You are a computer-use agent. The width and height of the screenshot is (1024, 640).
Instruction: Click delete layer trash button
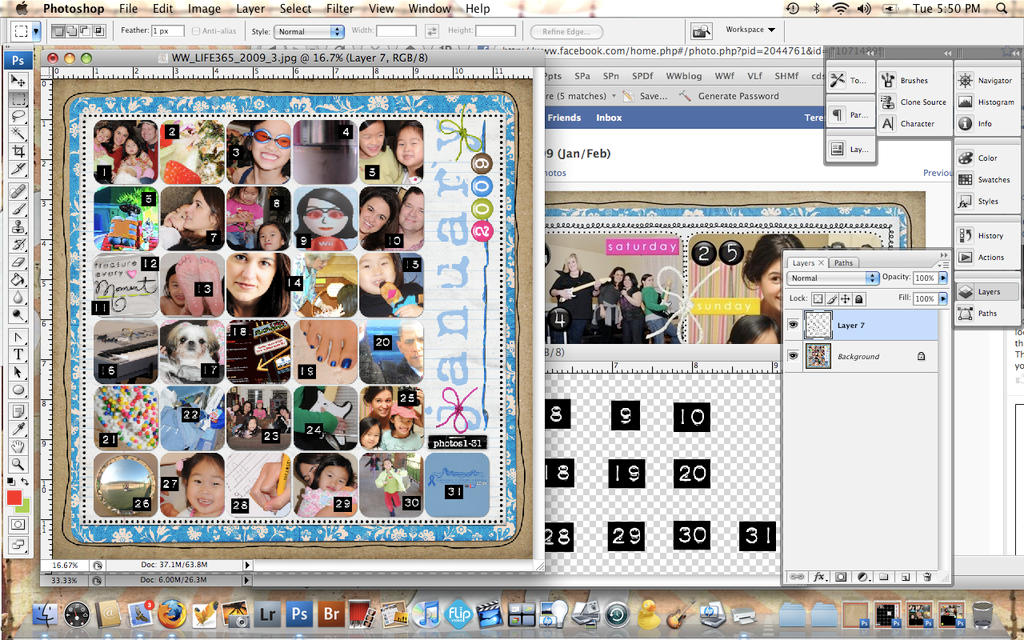(x=927, y=577)
